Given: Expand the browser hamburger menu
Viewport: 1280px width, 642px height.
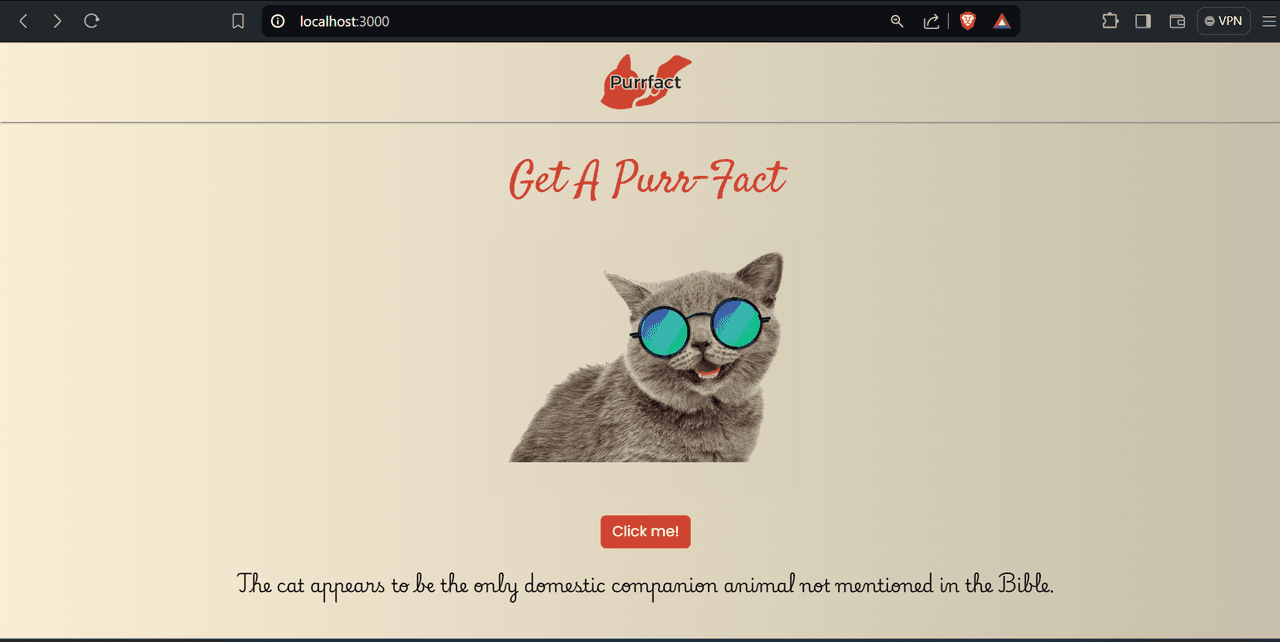Looking at the screenshot, I should coord(1269,21).
